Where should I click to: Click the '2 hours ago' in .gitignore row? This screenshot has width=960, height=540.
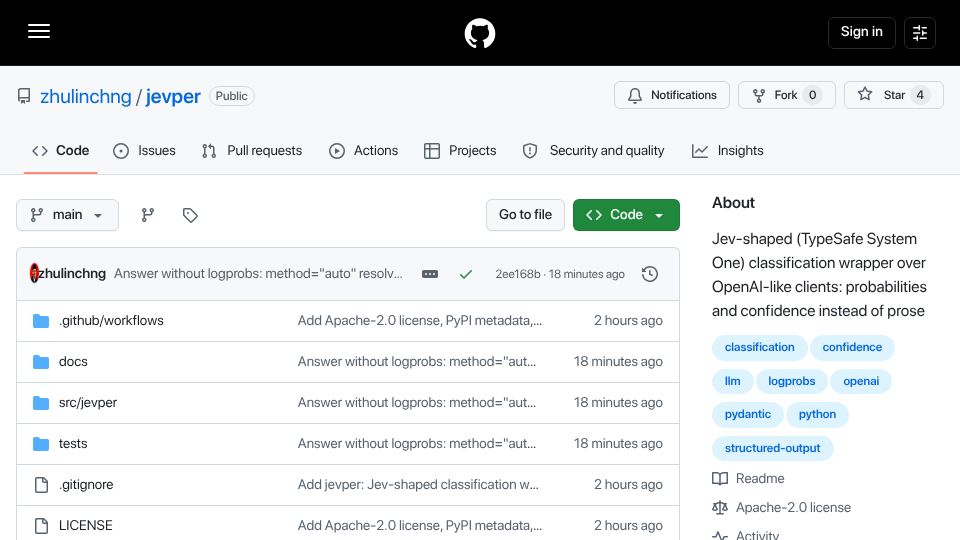[628, 485]
